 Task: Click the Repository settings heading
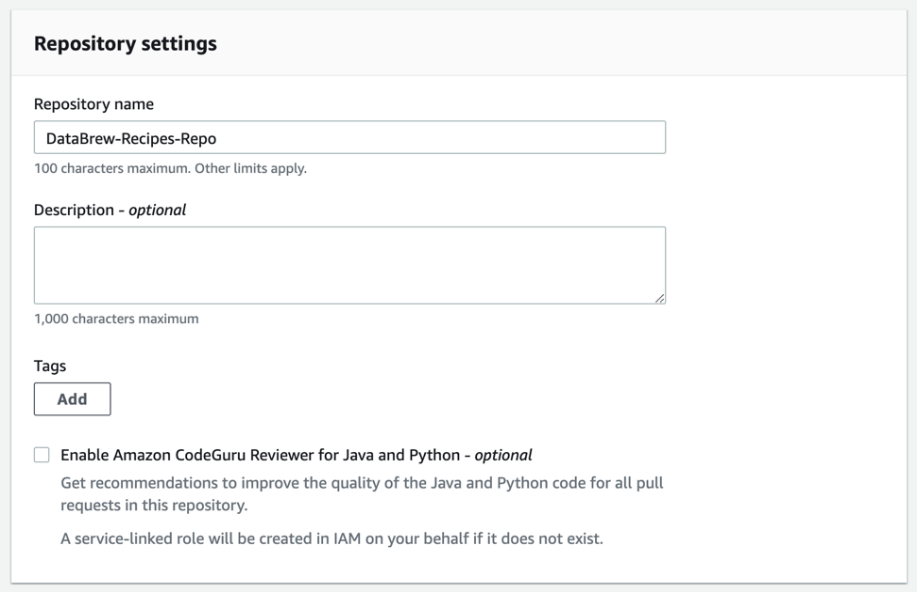coord(126,44)
